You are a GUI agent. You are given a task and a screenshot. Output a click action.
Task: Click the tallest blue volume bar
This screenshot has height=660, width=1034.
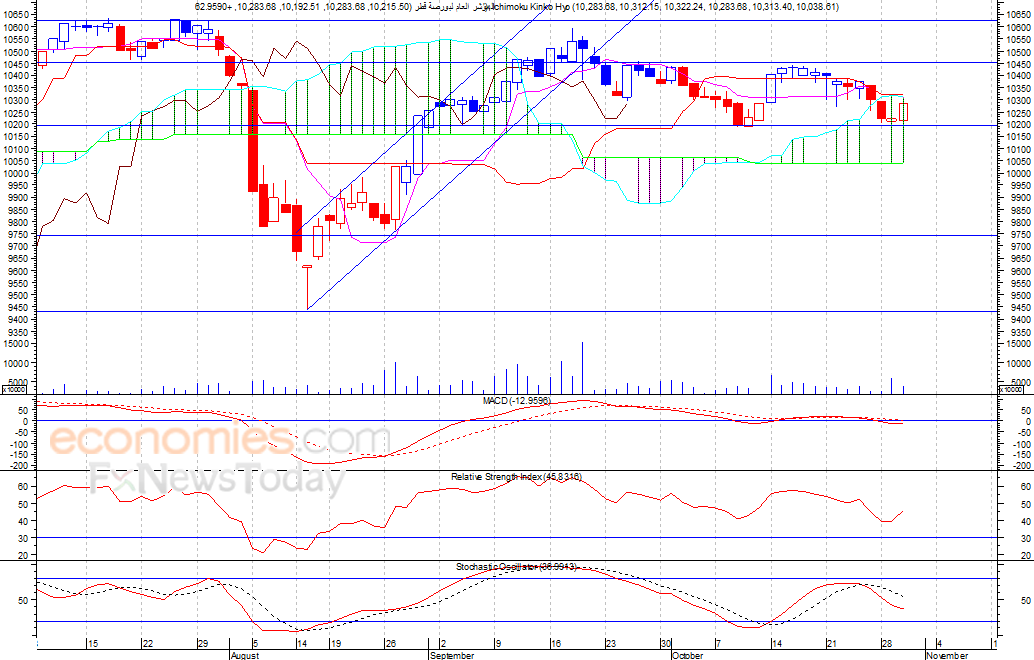(x=582, y=368)
